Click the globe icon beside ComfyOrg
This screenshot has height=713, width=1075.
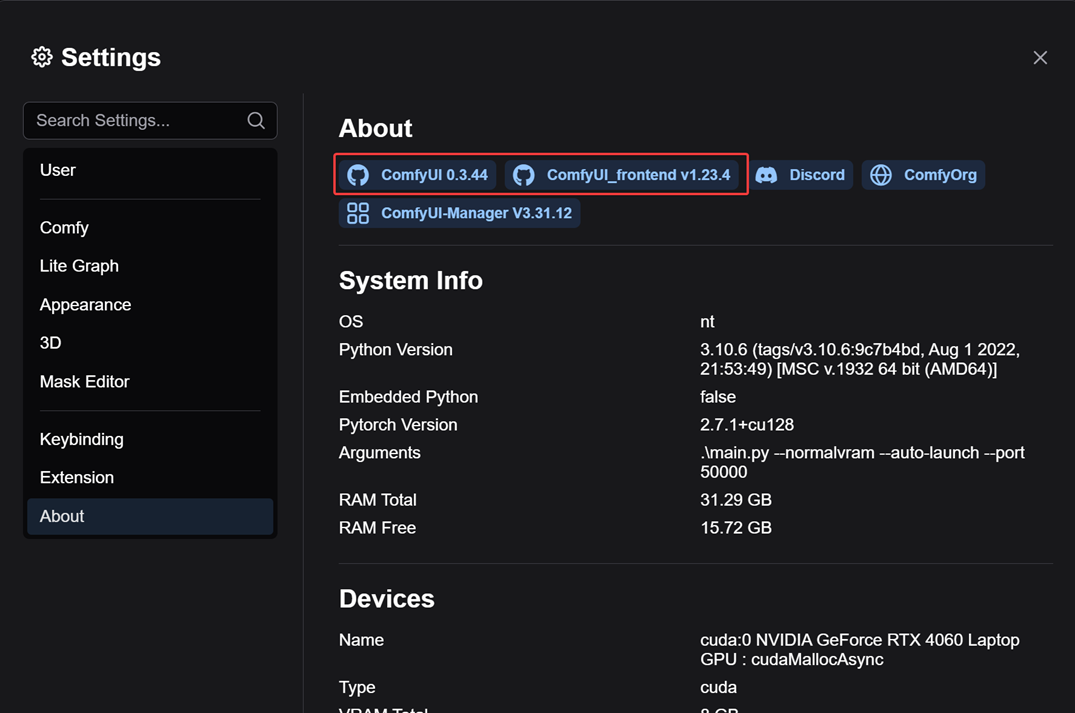(881, 175)
